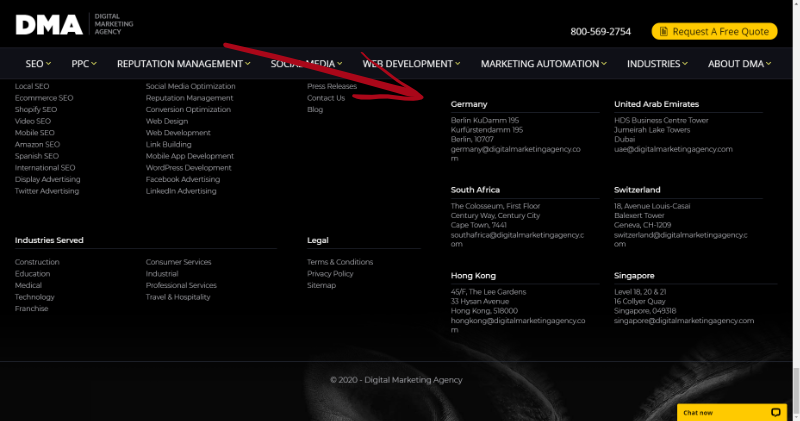Open the Marketing Automation dropdown
This screenshot has width=800, height=421.
tap(543, 64)
